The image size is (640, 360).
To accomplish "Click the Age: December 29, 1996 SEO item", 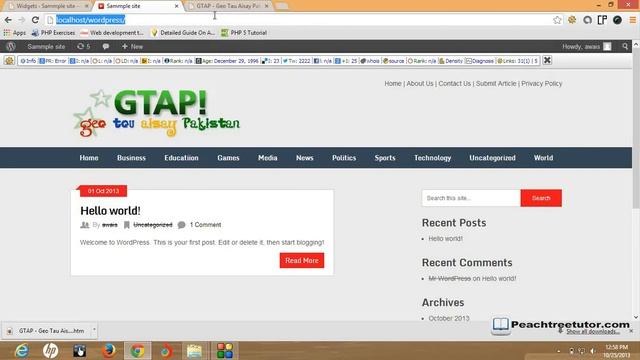I will point(227,61).
